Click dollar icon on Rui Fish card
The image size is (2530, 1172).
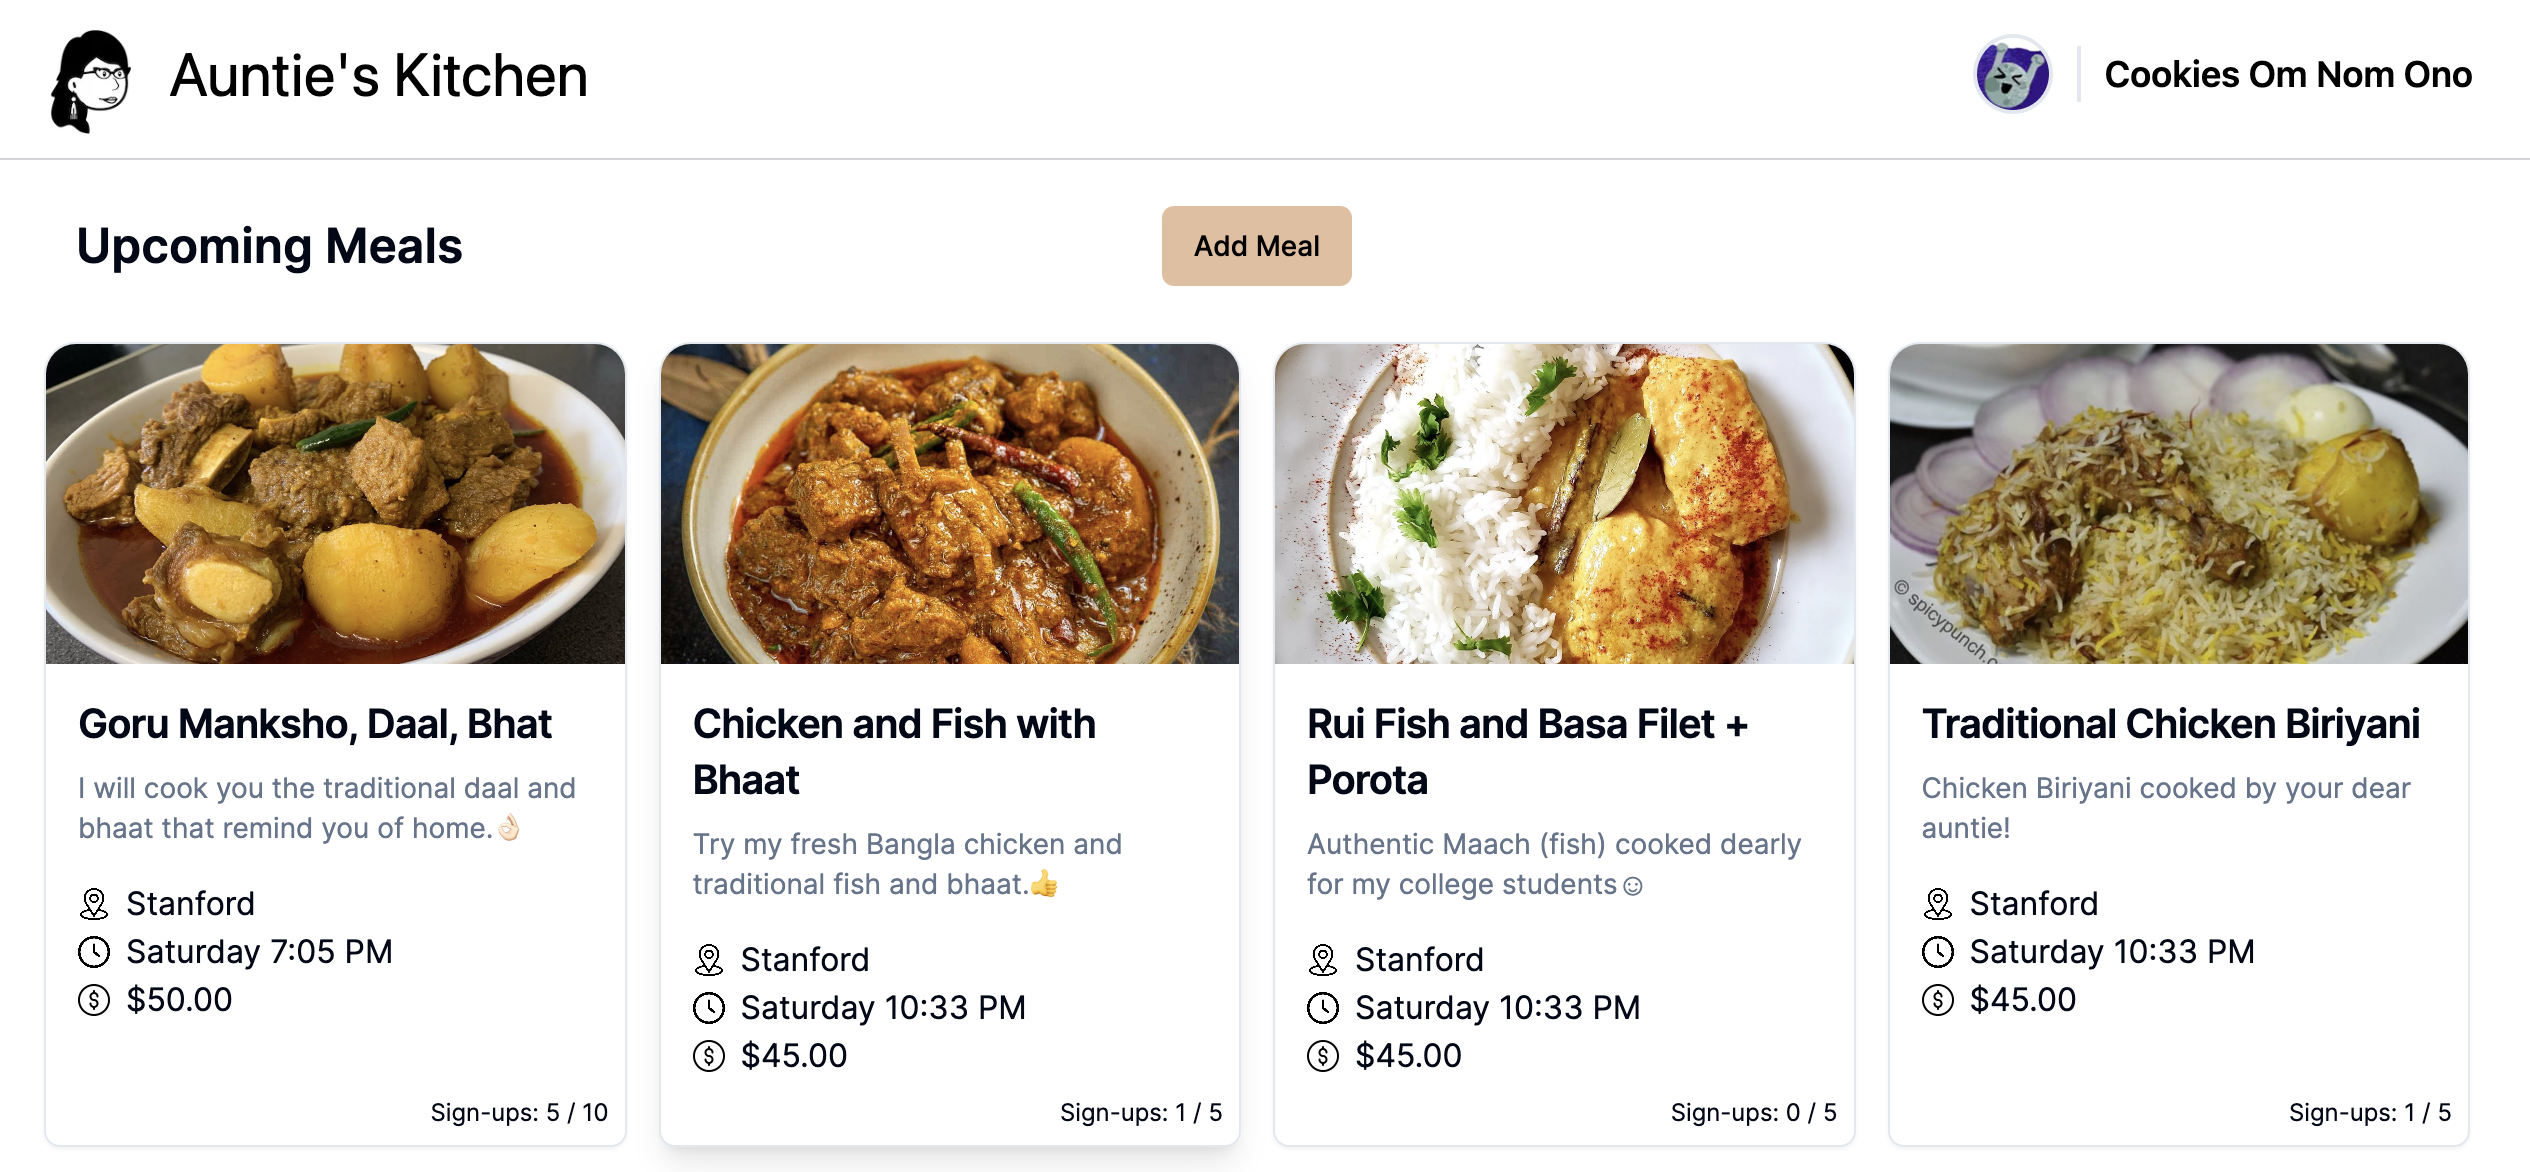pyautogui.click(x=1323, y=1056)
